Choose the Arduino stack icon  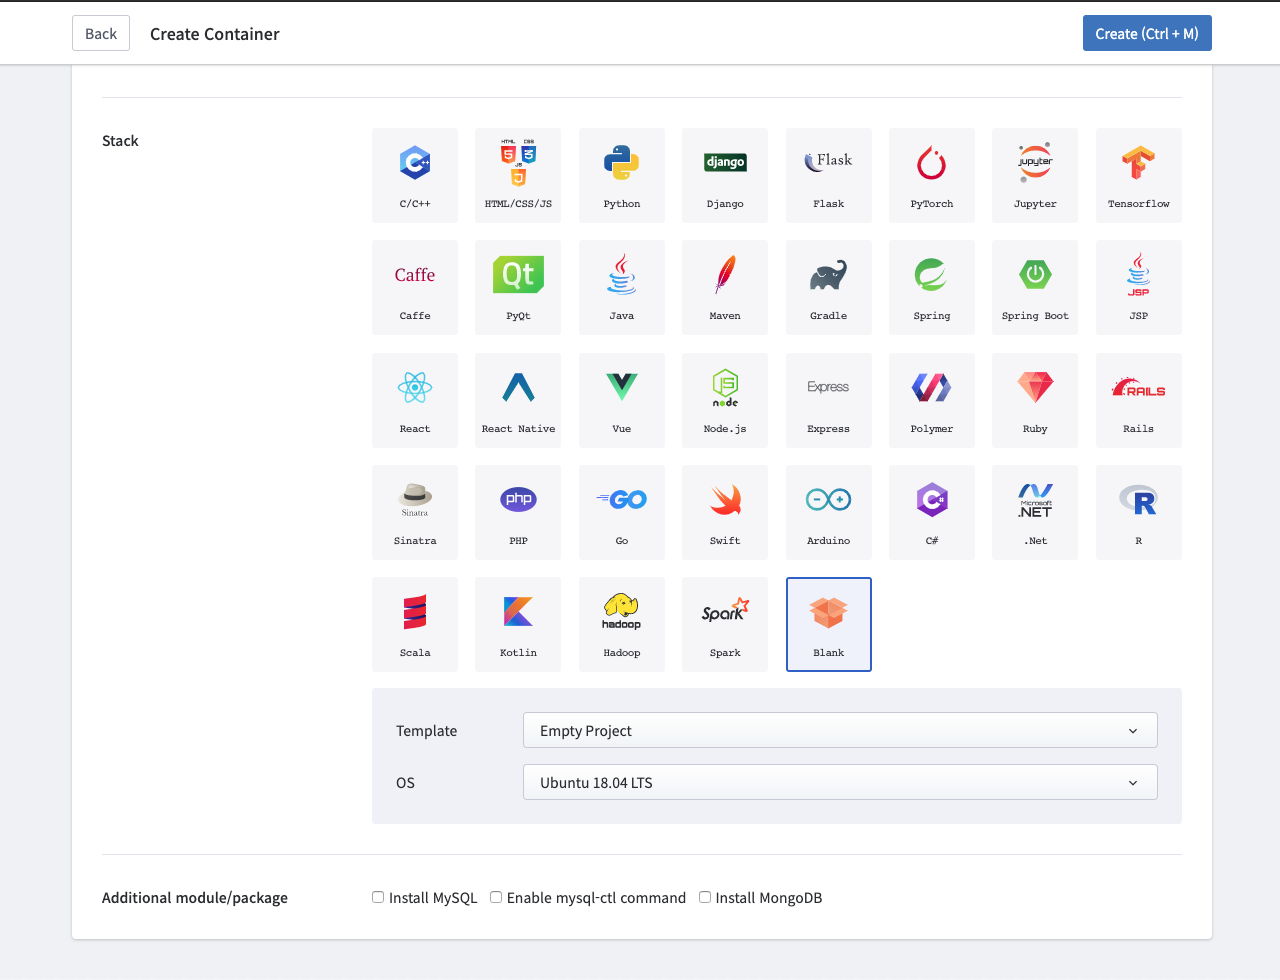pyautogui.click(x=828, y=512)
